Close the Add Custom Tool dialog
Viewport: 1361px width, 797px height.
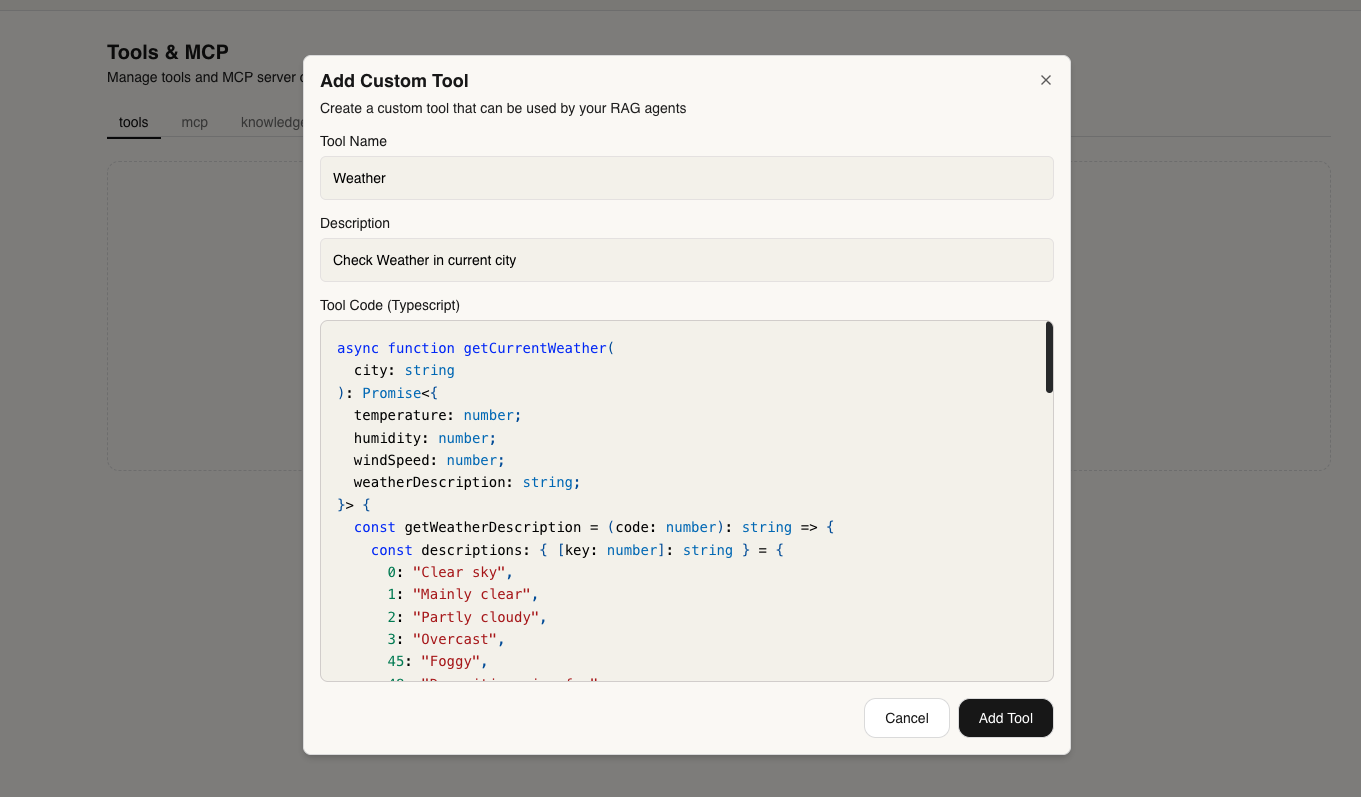[1045, 80]
